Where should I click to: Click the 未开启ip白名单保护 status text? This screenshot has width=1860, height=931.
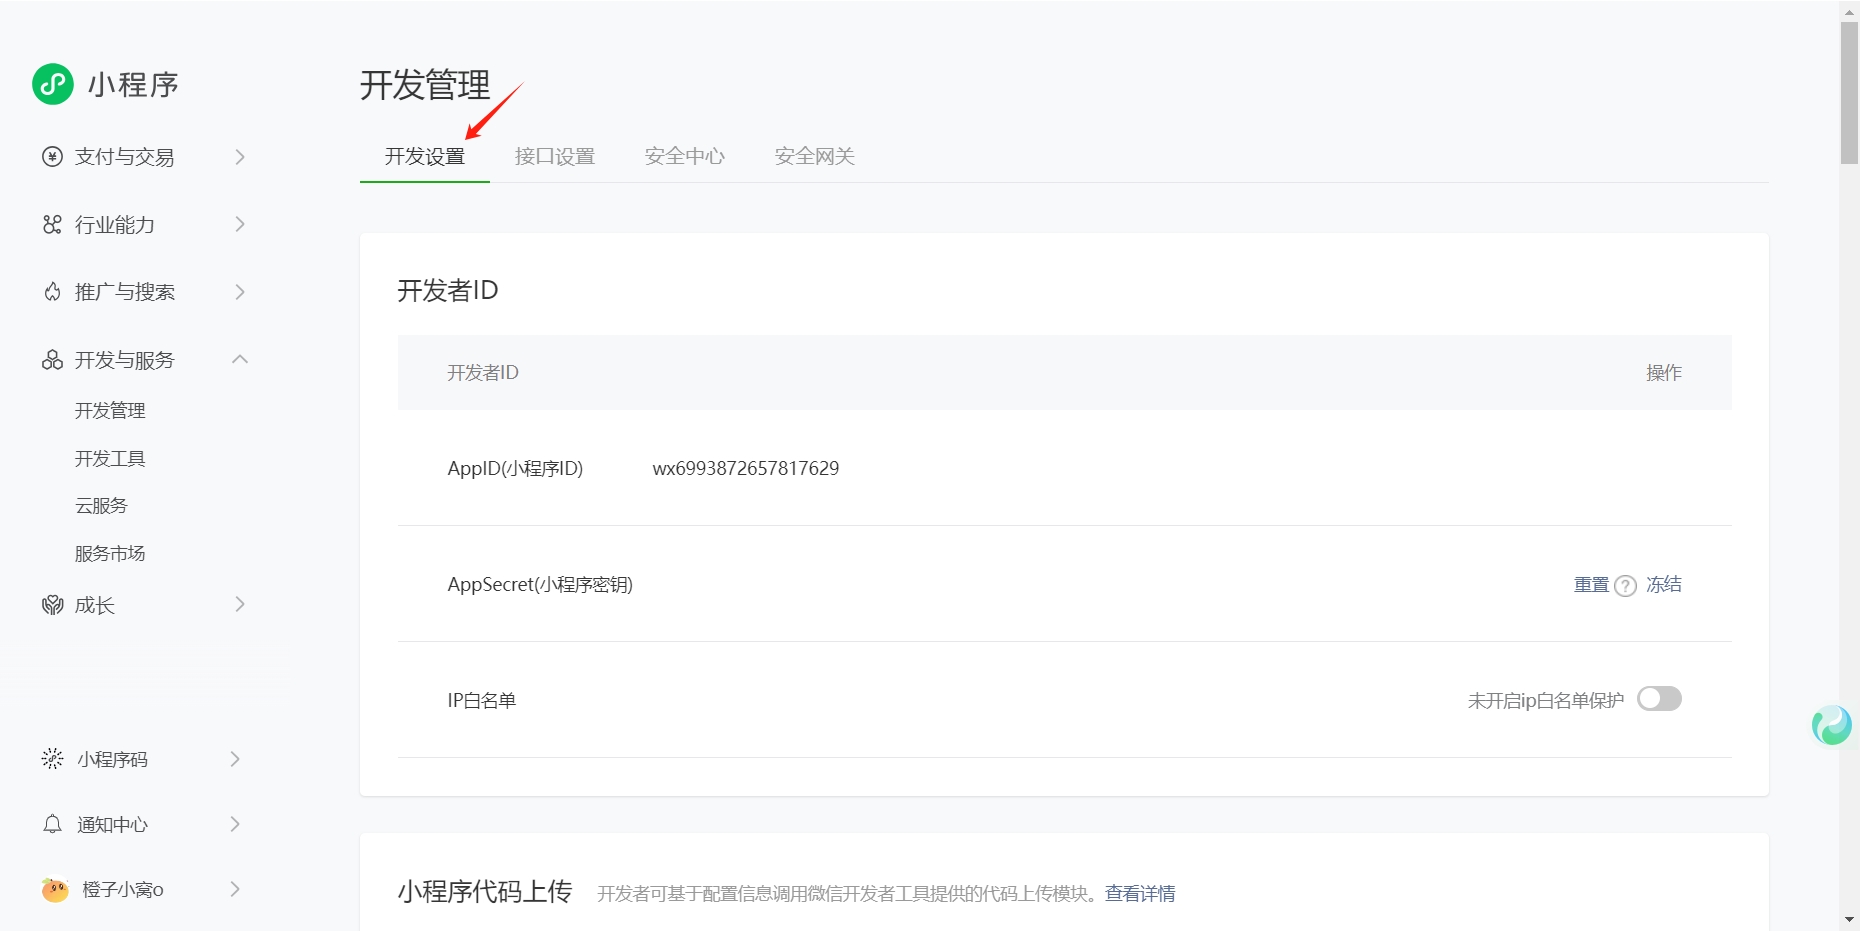[1546, 701]
